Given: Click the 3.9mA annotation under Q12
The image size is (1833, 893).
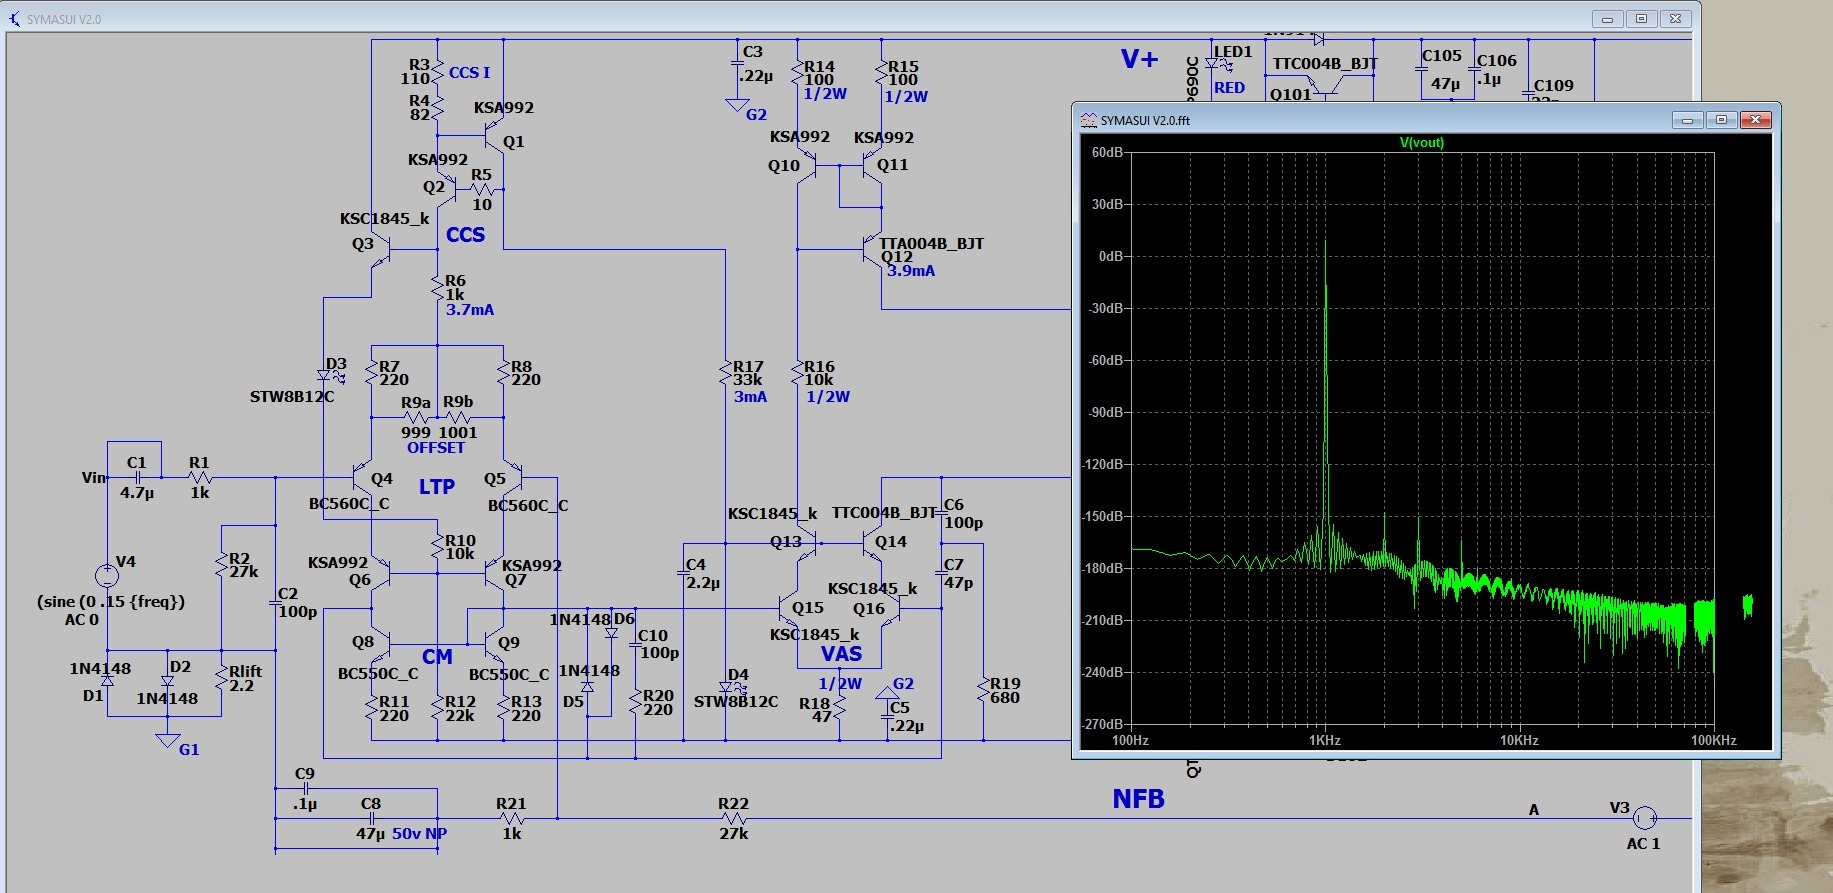Looking at the screenshot, I should 911,271.
